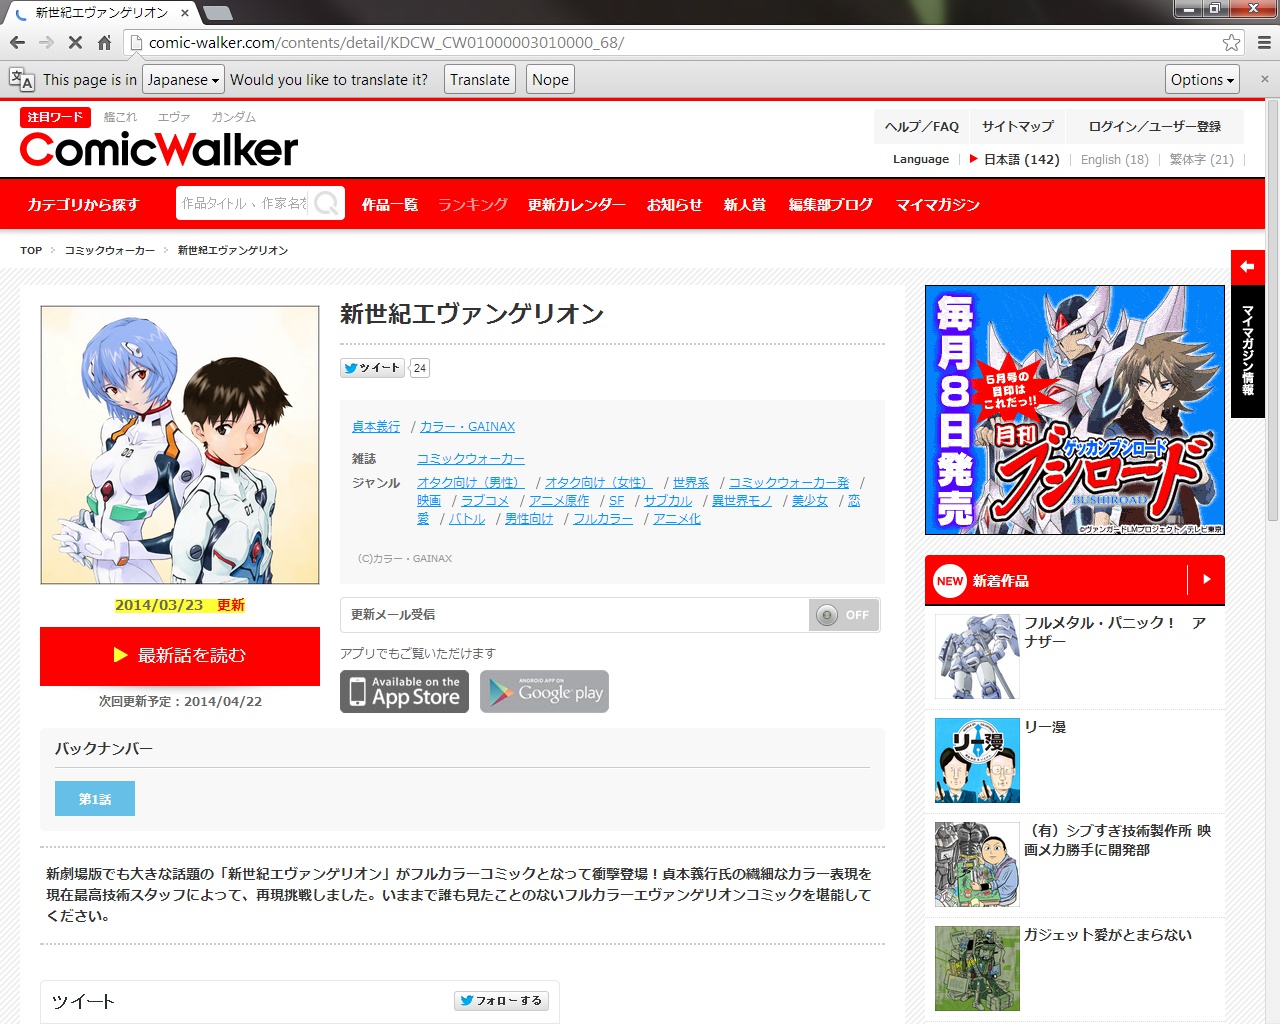Click the バトル genre link
1280x1024 pixels.
point(467,519)
